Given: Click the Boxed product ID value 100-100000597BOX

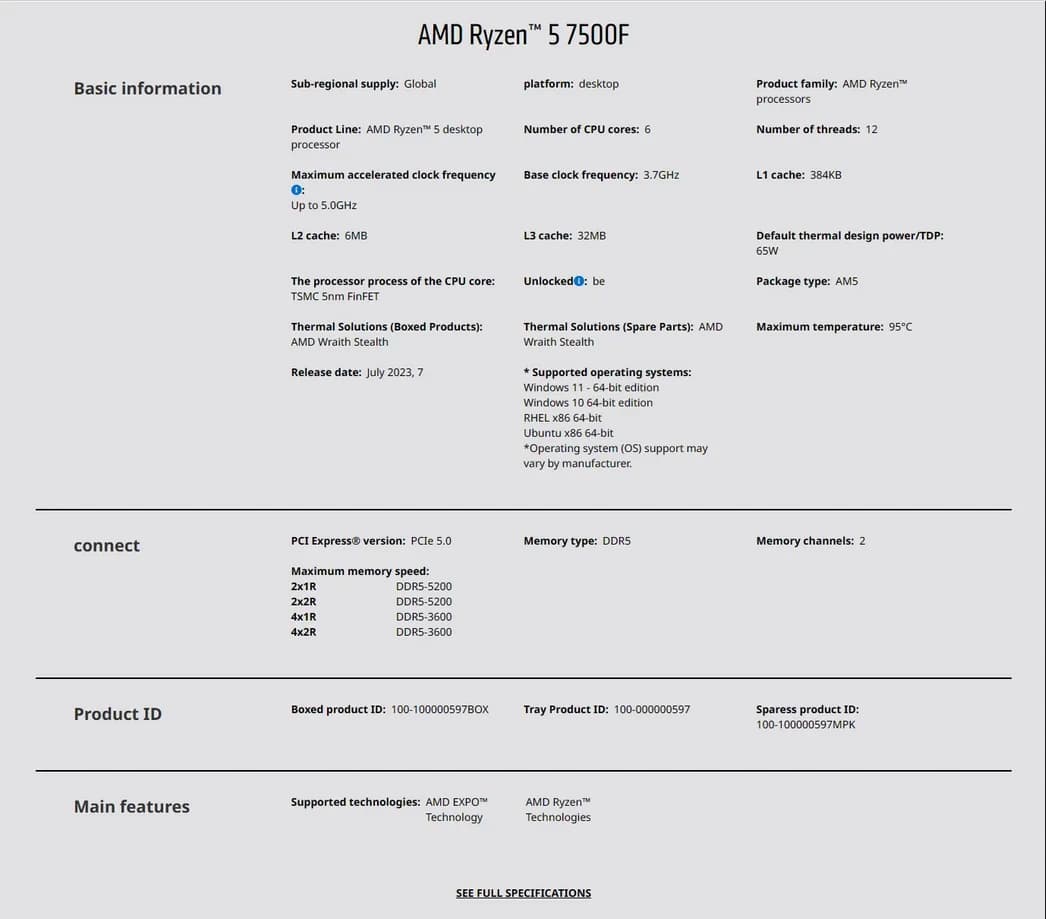Looking at the screenshot, I should point(440,710).
